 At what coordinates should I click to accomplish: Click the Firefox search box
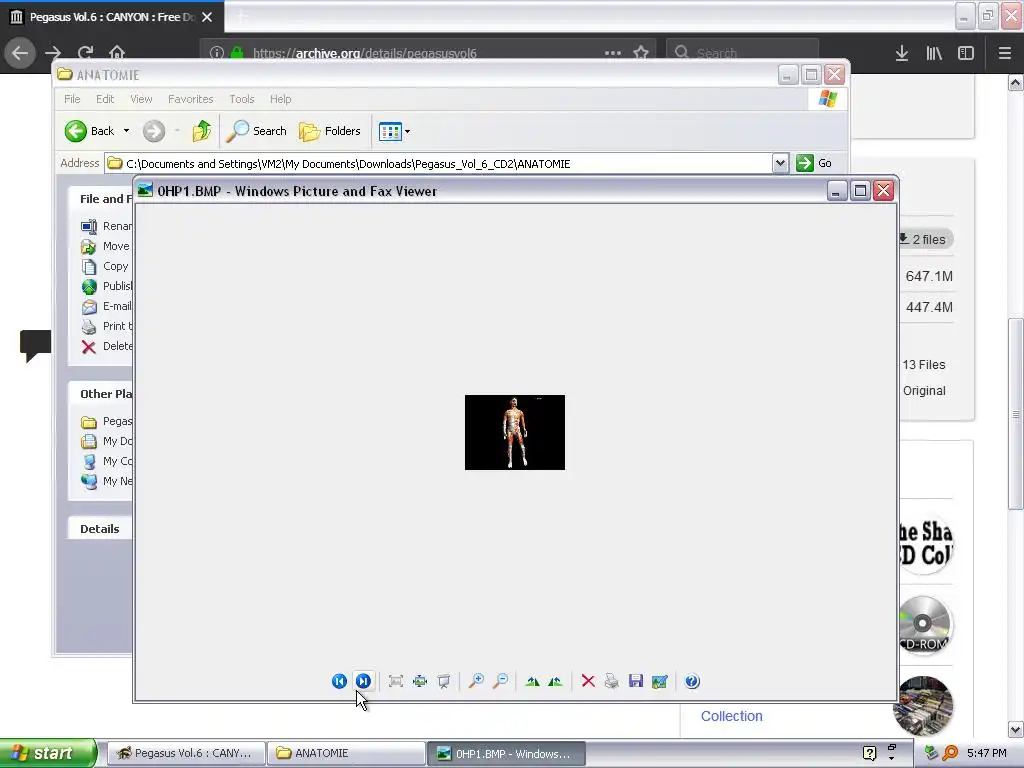coord(743,53)
